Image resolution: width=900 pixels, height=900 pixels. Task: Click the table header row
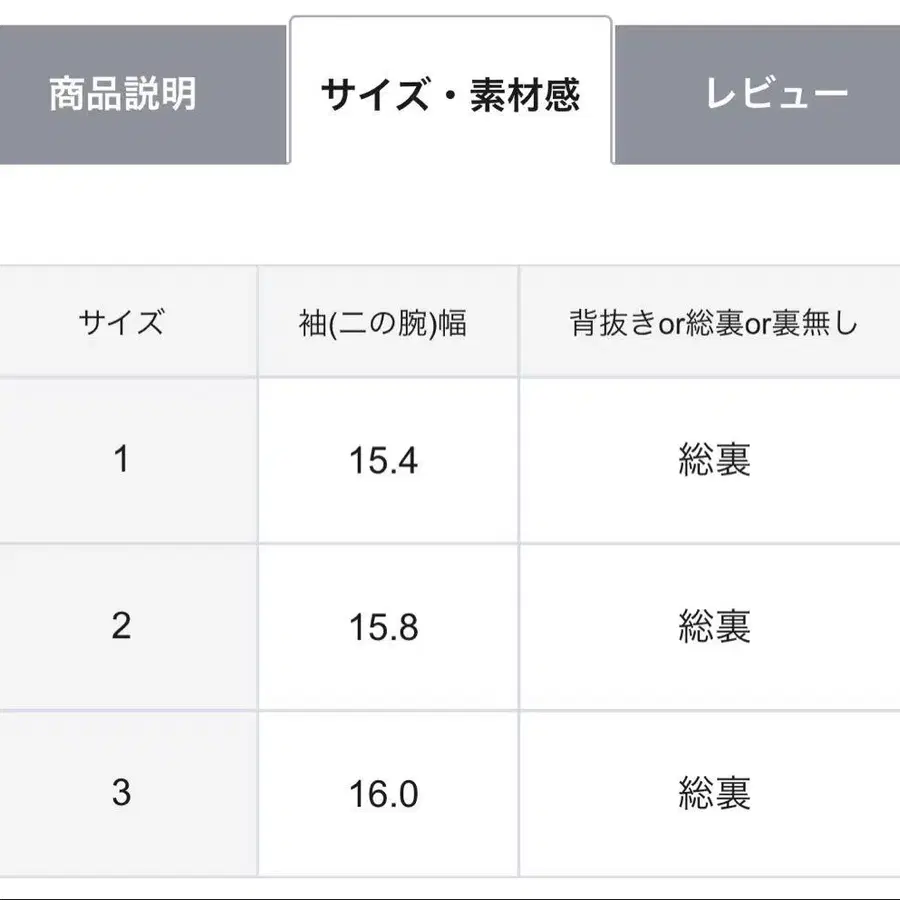coord(450,320)
